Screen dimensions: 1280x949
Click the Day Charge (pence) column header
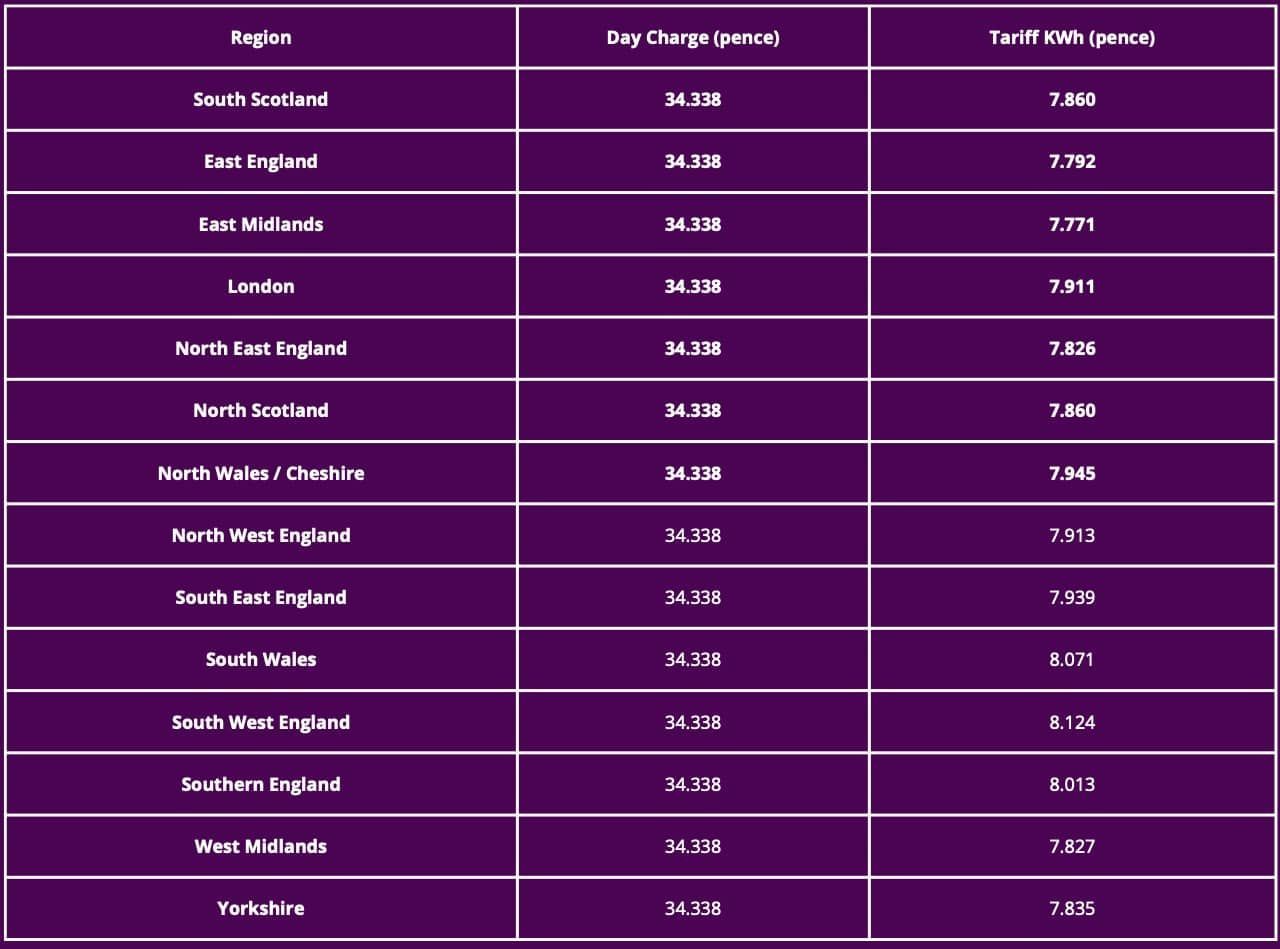[693, 38]
